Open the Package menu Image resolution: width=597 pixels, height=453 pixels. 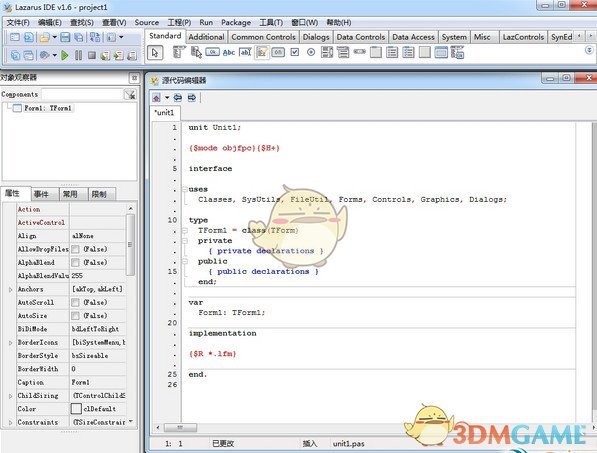click(x=236, y=22)
